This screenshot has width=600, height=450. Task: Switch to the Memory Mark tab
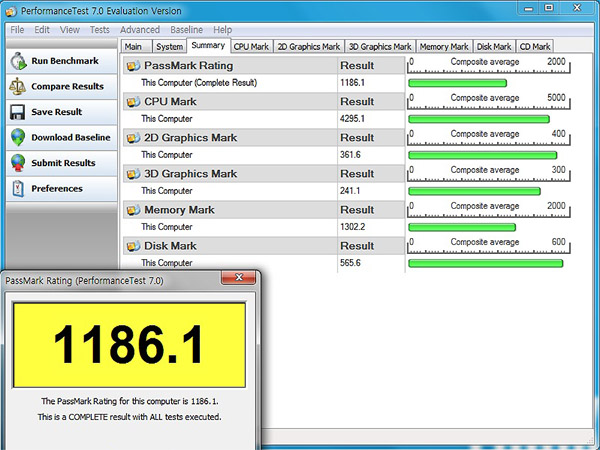coord(444,46)
